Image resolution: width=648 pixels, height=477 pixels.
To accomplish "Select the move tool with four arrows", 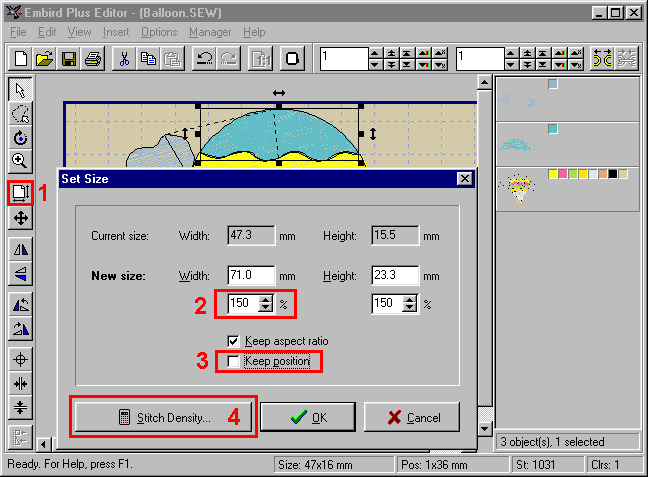I will click(20, 217).
